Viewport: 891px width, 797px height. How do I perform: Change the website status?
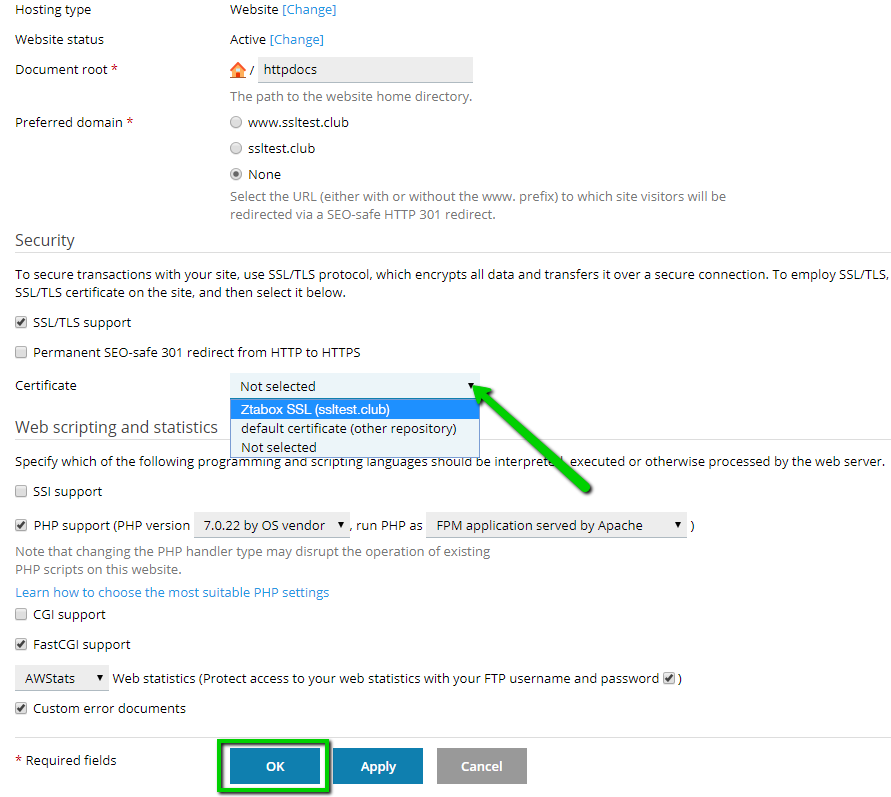297,40
